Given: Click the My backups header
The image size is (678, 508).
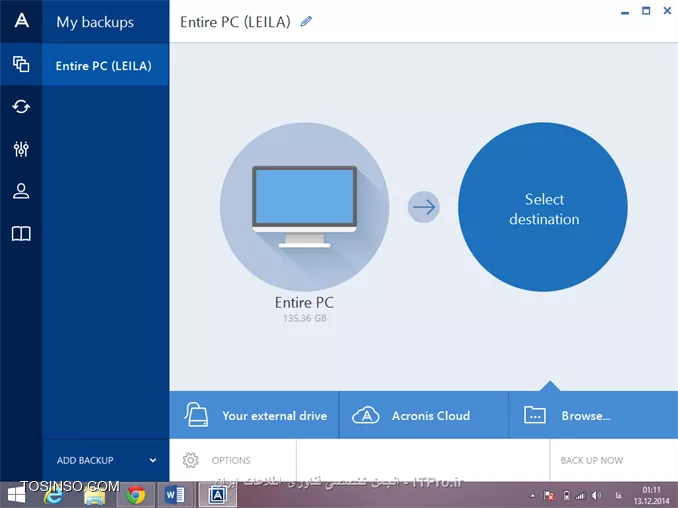Looking at the screenshot, I should 95,22.
